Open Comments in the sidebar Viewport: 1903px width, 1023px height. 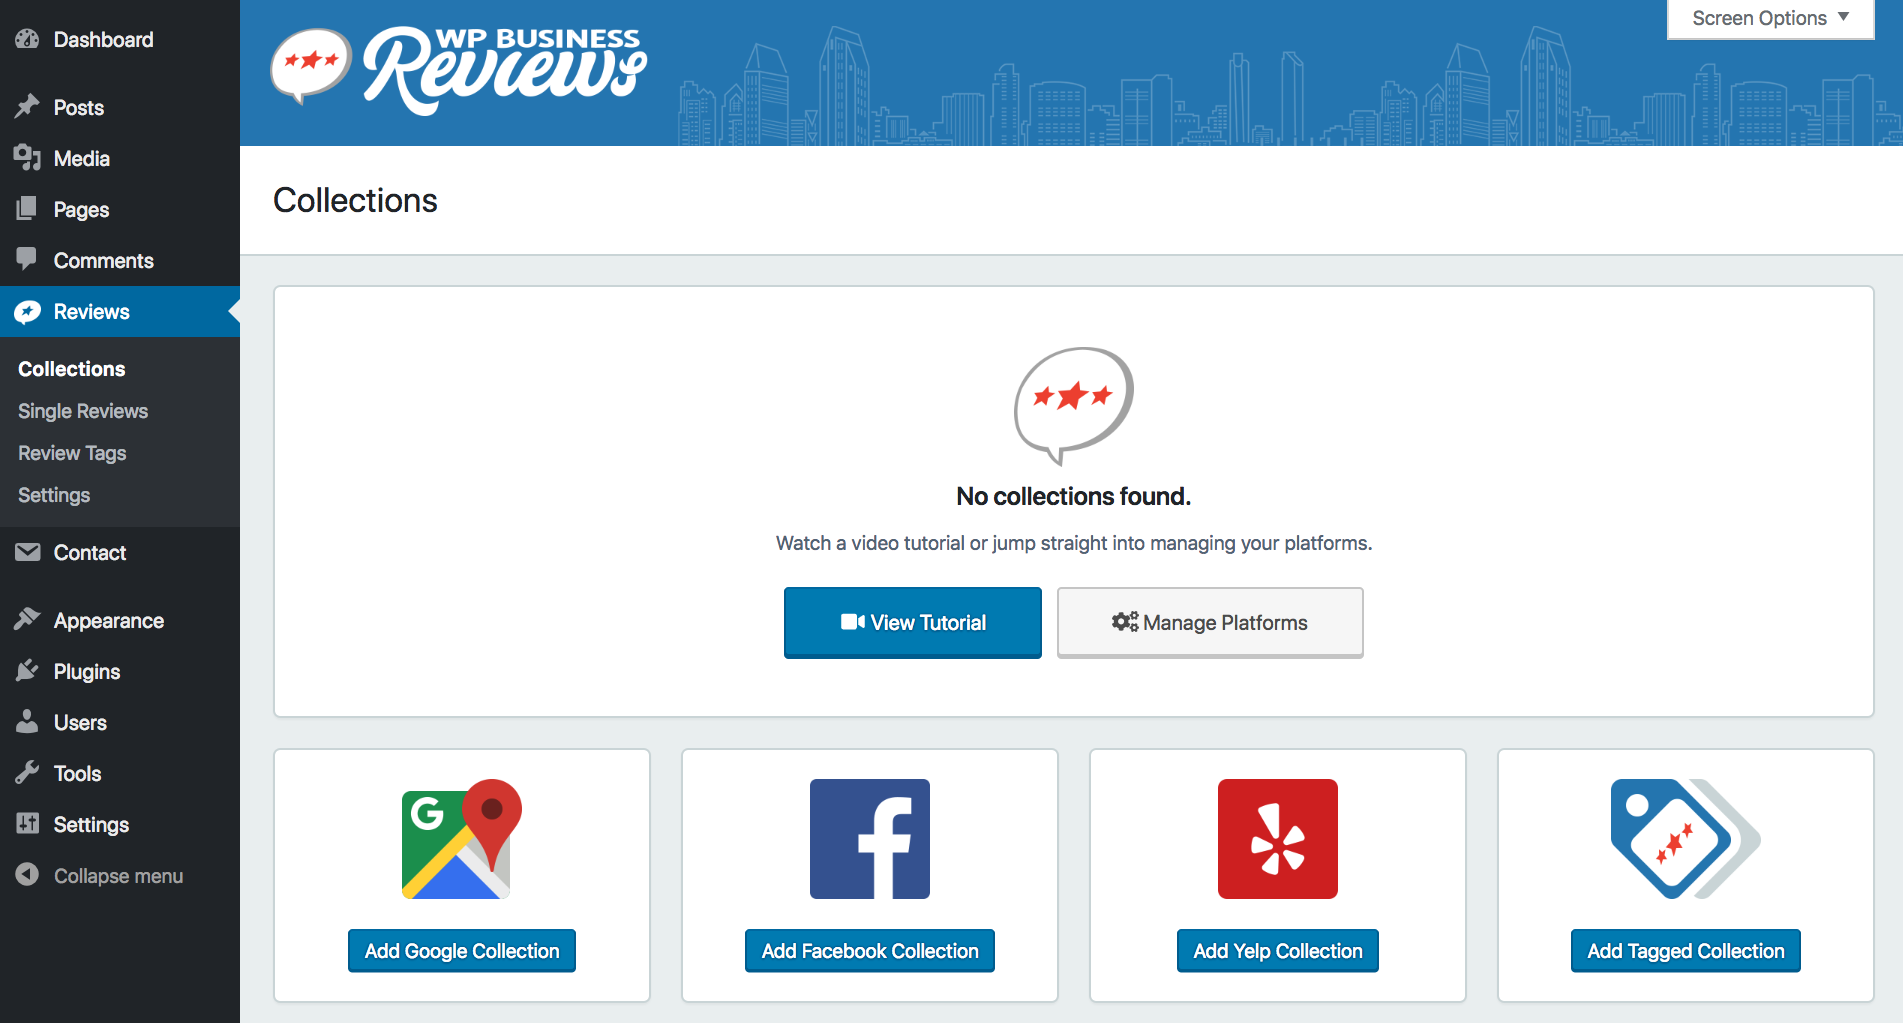(120, 260)
